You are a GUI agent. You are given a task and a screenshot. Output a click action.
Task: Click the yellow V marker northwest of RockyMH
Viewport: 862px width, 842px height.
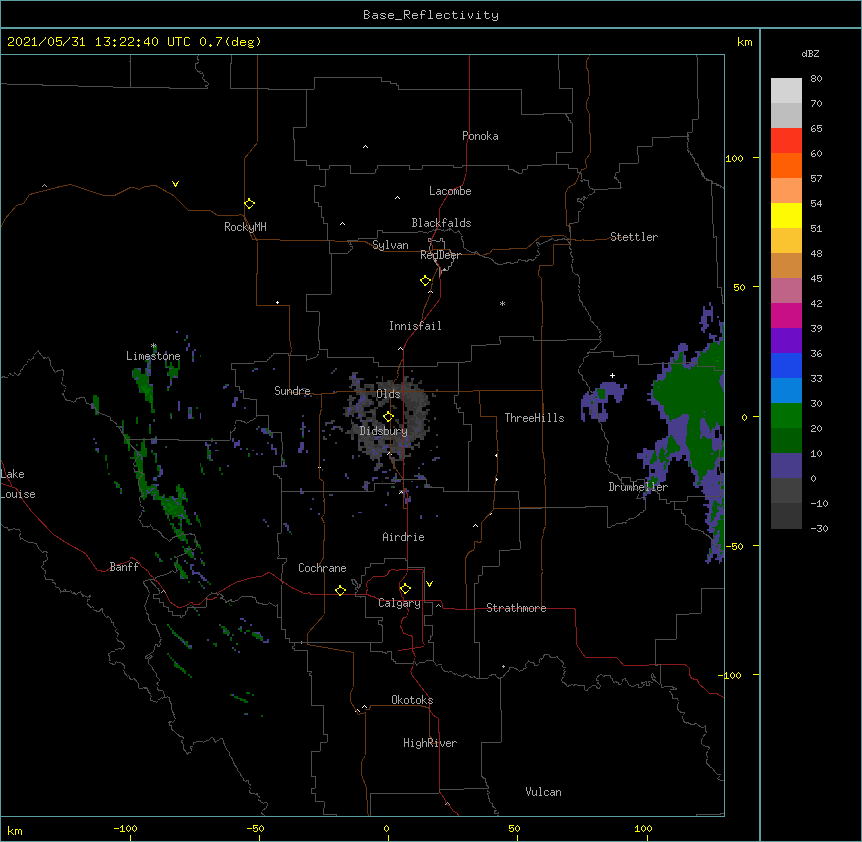175,184
